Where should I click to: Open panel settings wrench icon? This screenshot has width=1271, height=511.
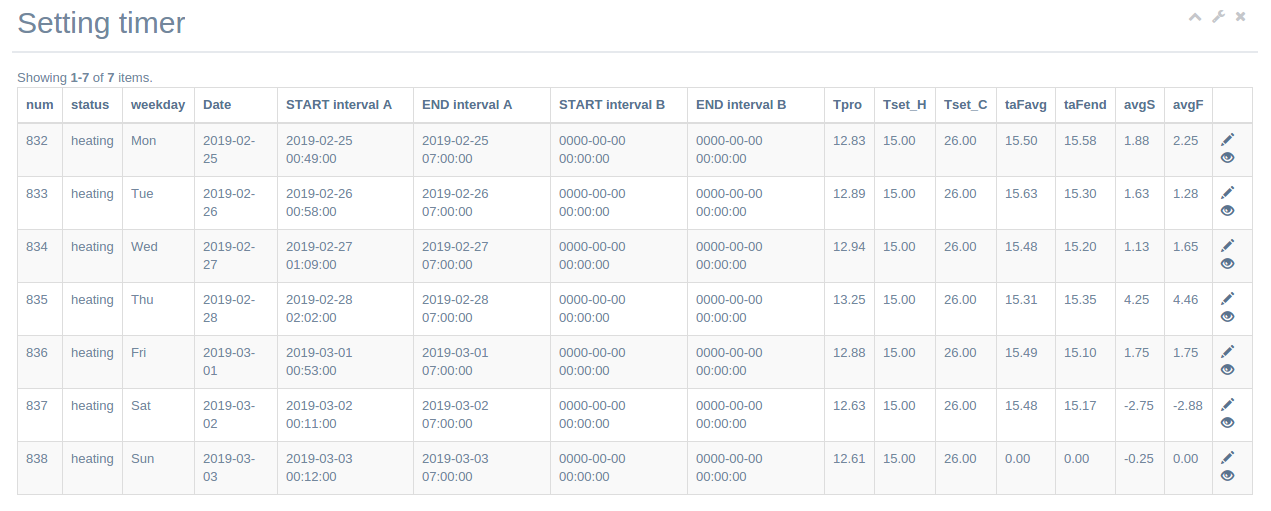click(x=1218, y=17)
